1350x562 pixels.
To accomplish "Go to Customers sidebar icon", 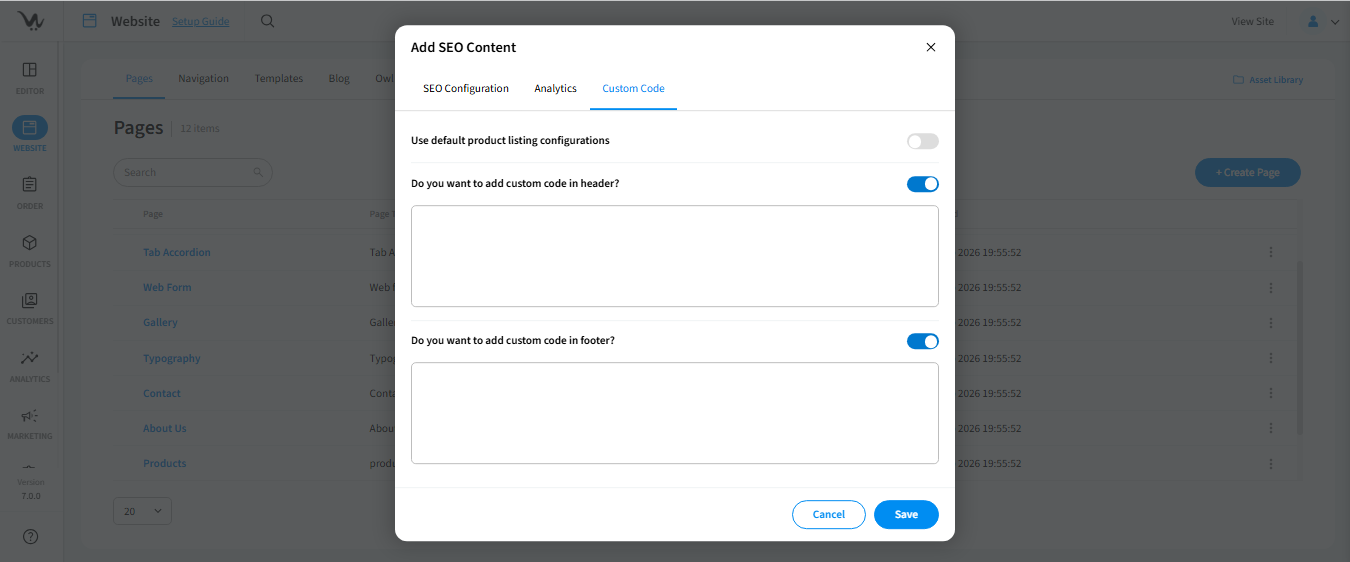I will point(30,300).
